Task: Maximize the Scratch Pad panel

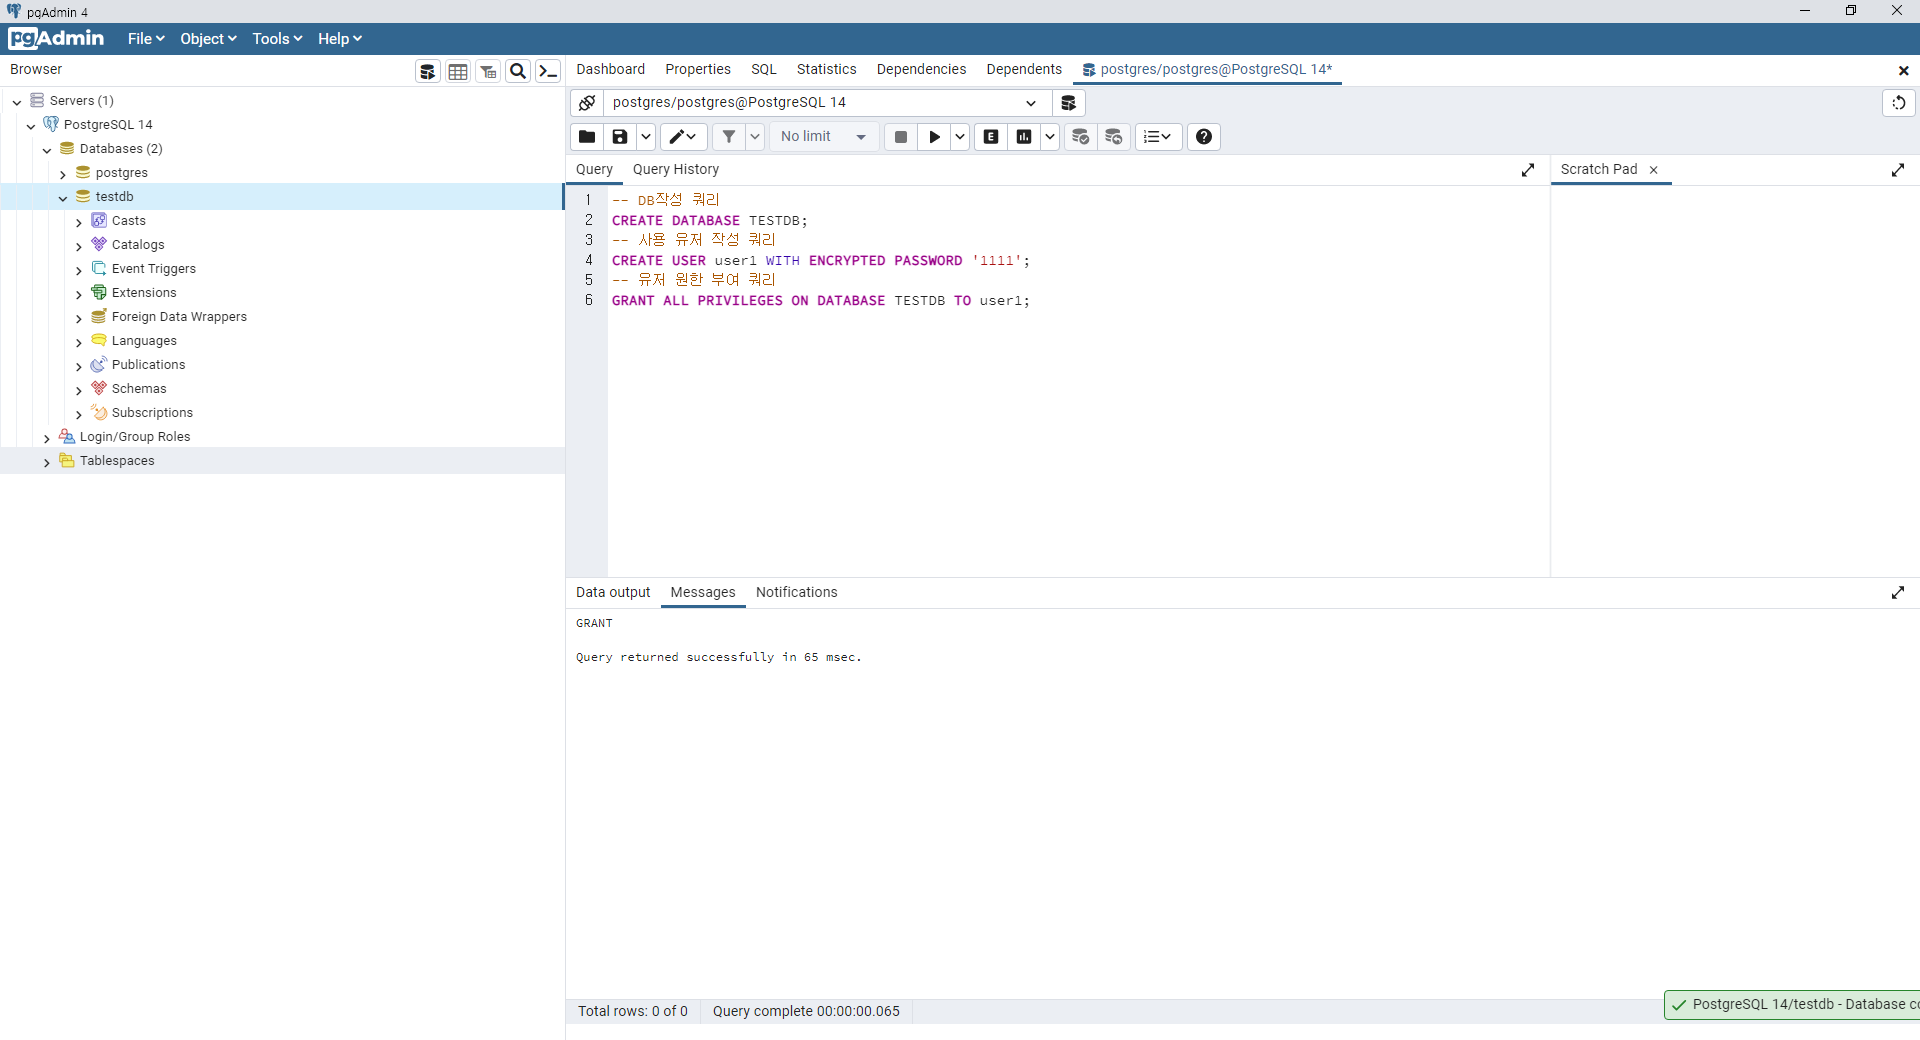Action: point(1898,170)
